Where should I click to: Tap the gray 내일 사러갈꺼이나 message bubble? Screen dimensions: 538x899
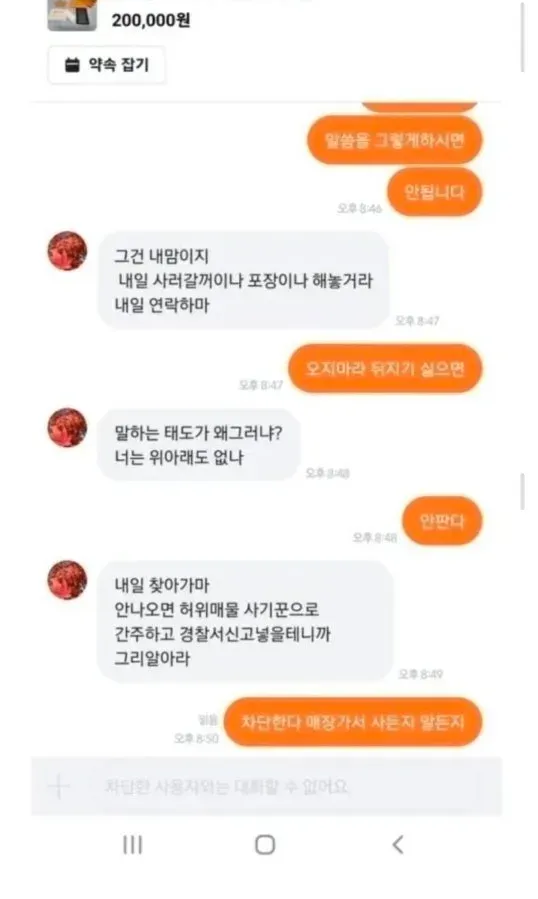pyautogui.click(x=244, y=280)
